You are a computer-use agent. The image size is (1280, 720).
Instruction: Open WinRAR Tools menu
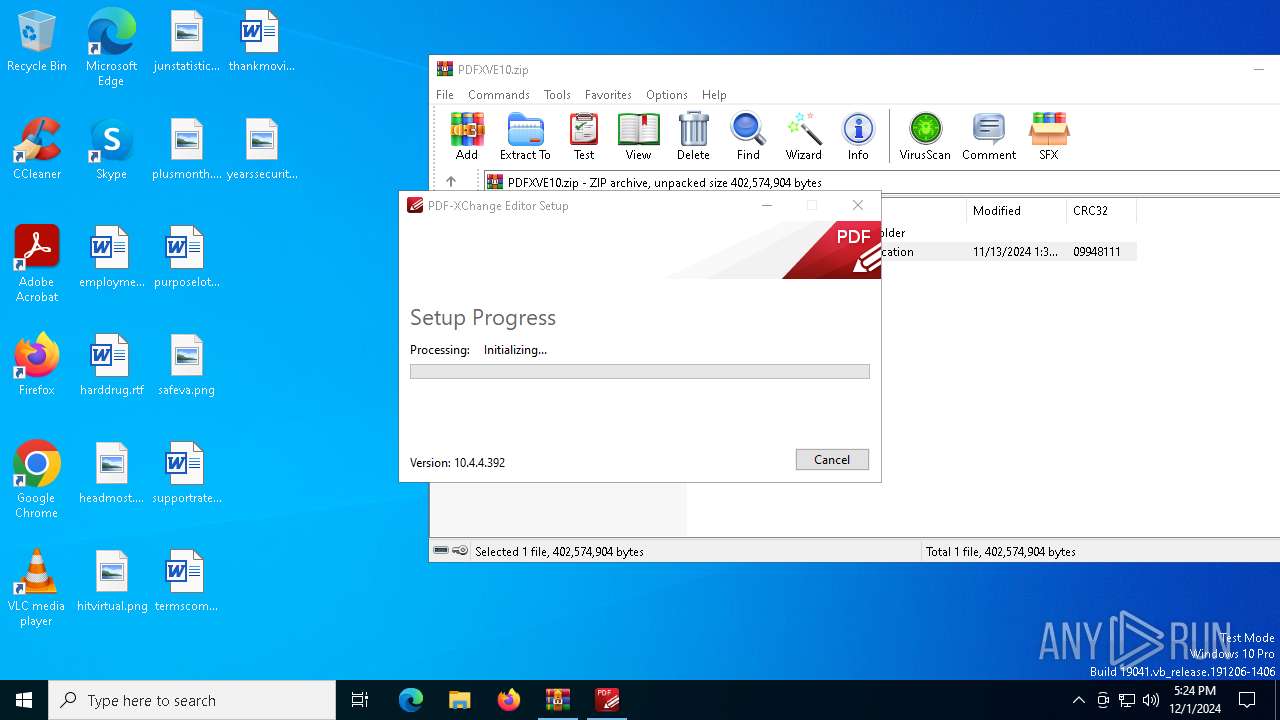(x=557, y=95)
